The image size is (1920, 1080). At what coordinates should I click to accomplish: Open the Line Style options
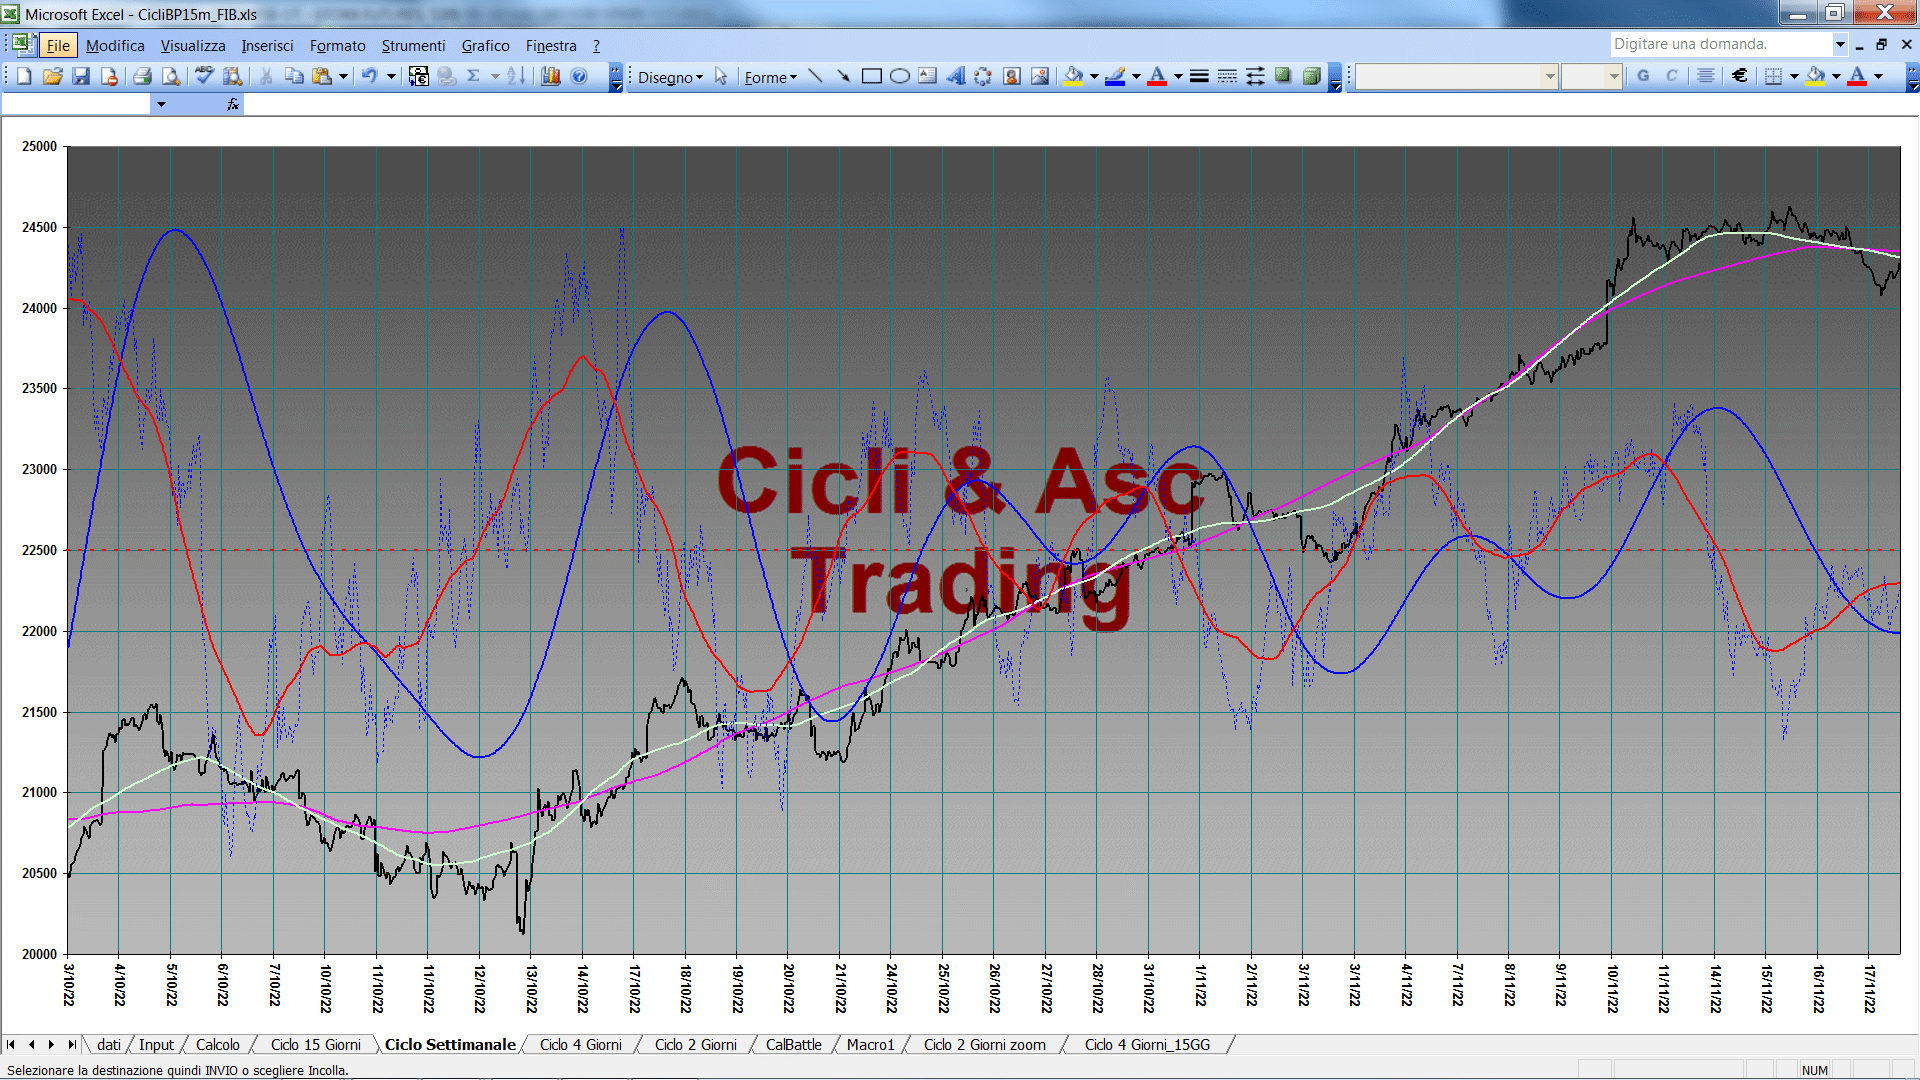click(x=1199, y=76)
